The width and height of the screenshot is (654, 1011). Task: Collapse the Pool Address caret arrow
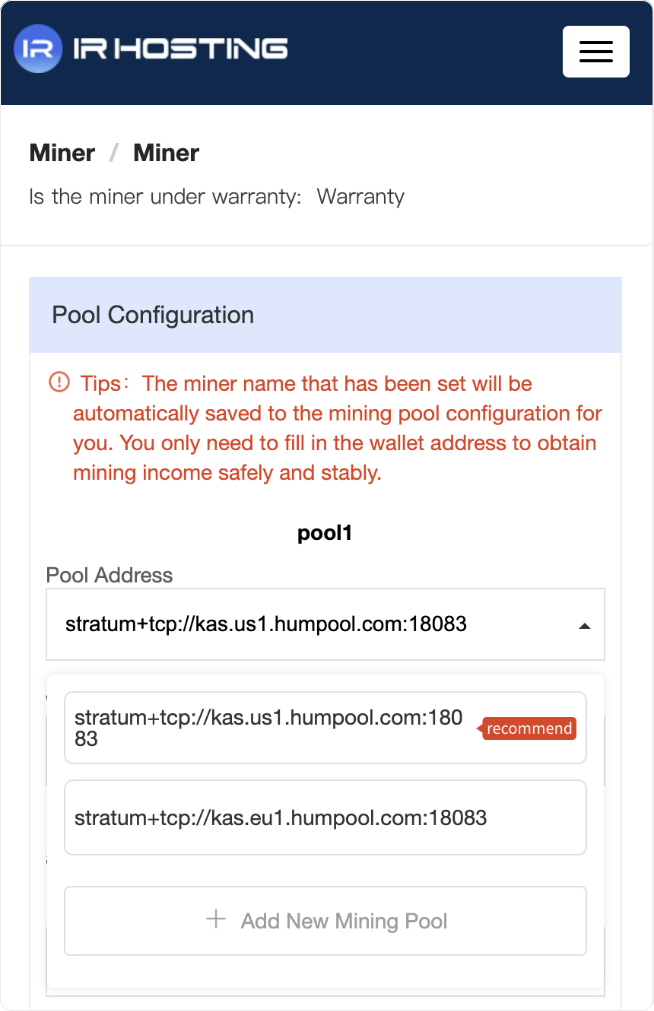tap(585, 625)
